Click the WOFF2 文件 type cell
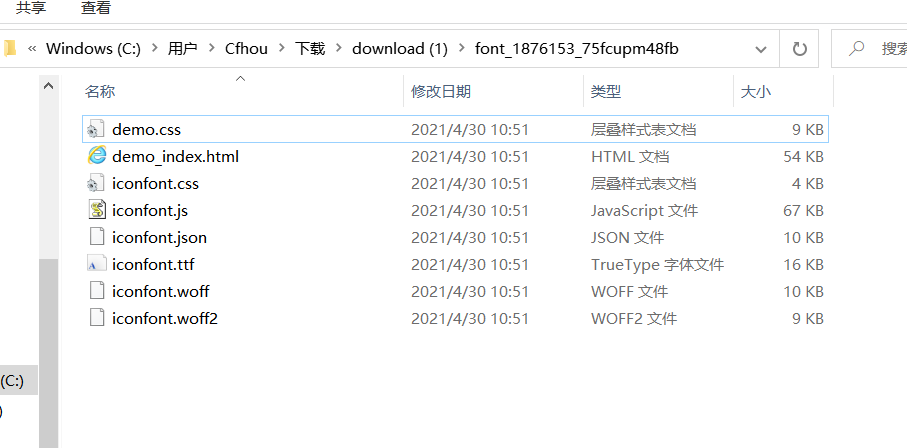The height and width of the screenshot is (448, 907). click(x=634, y=318)
